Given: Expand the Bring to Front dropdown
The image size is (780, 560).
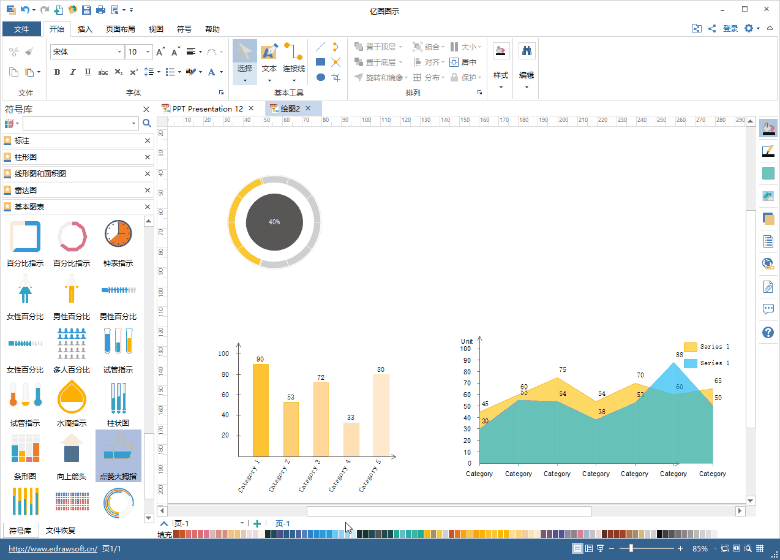Looking at the screenshot, I should tap(401, 47).
